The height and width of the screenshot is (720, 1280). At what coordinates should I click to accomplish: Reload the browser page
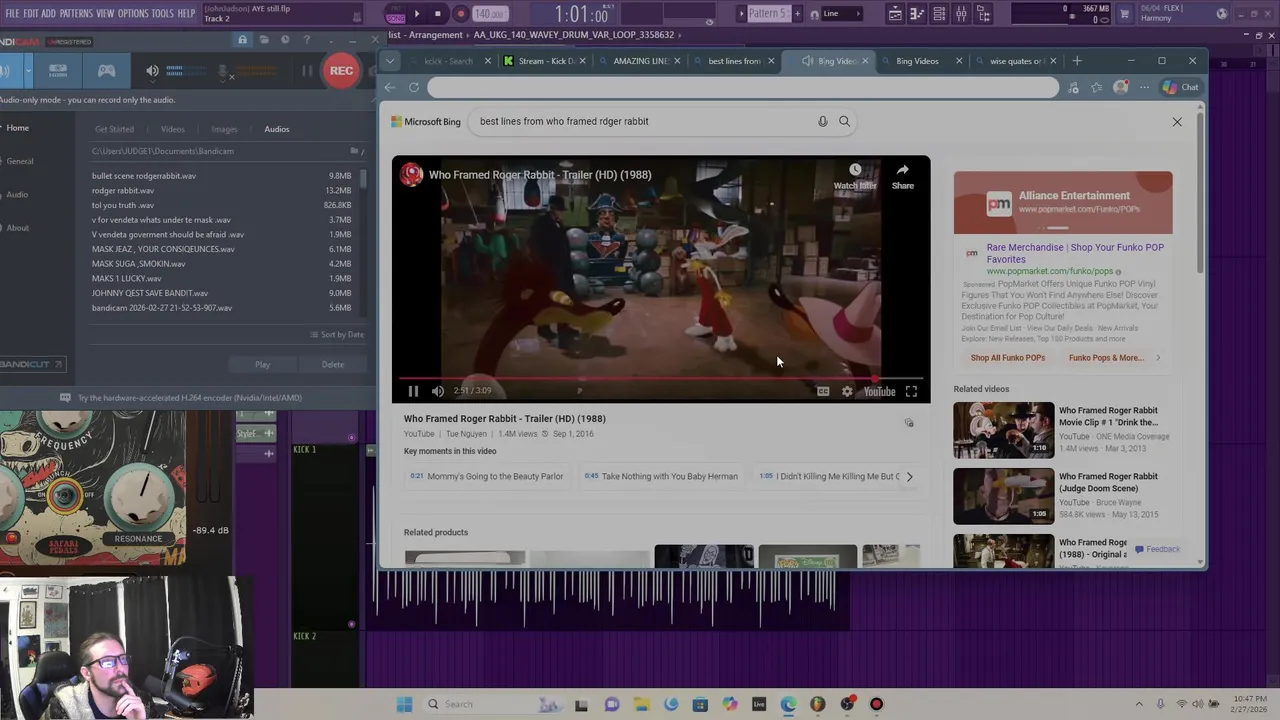click(x=414, y=87)
